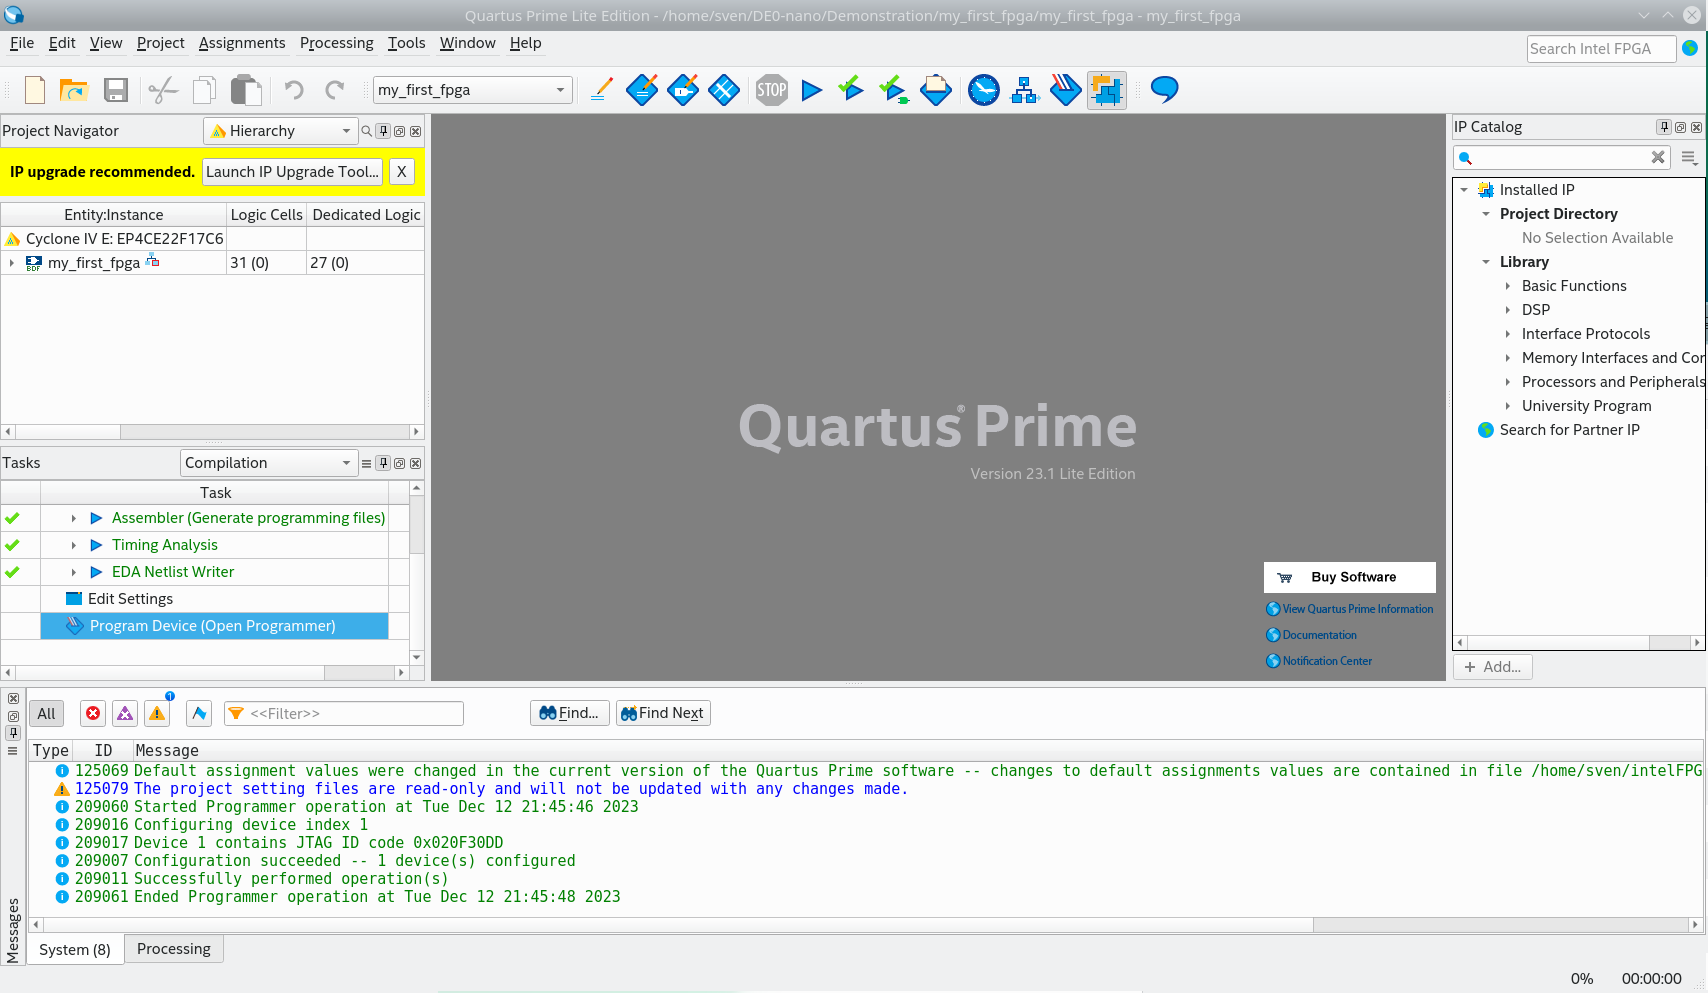
Task: Open the Documentation link
Action: (x=1319, y=635)
